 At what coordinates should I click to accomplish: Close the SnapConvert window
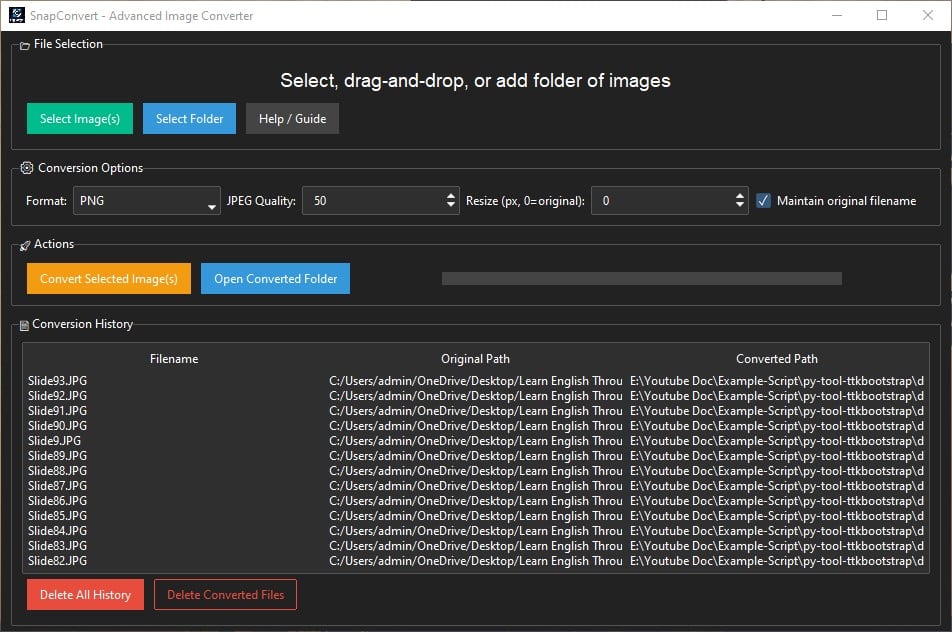927,15
